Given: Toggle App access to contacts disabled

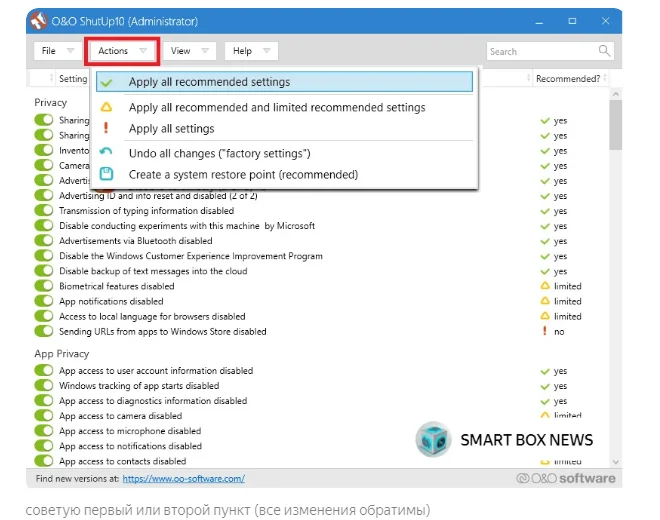Looking at the screenshot, I should point(44,461).
